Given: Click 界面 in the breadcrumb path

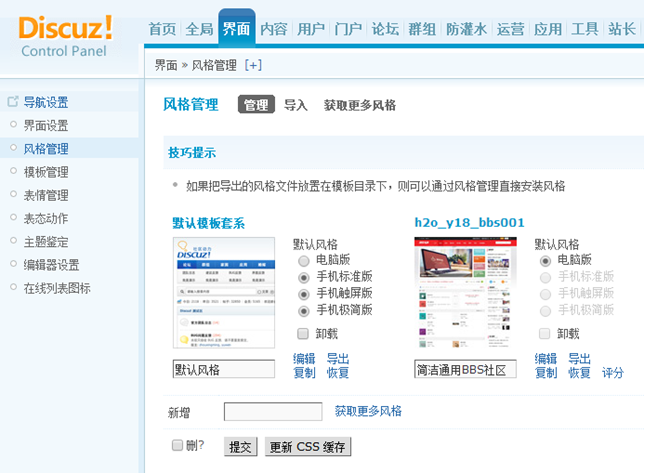Looking at the screenshot, I should click(166, 65).
